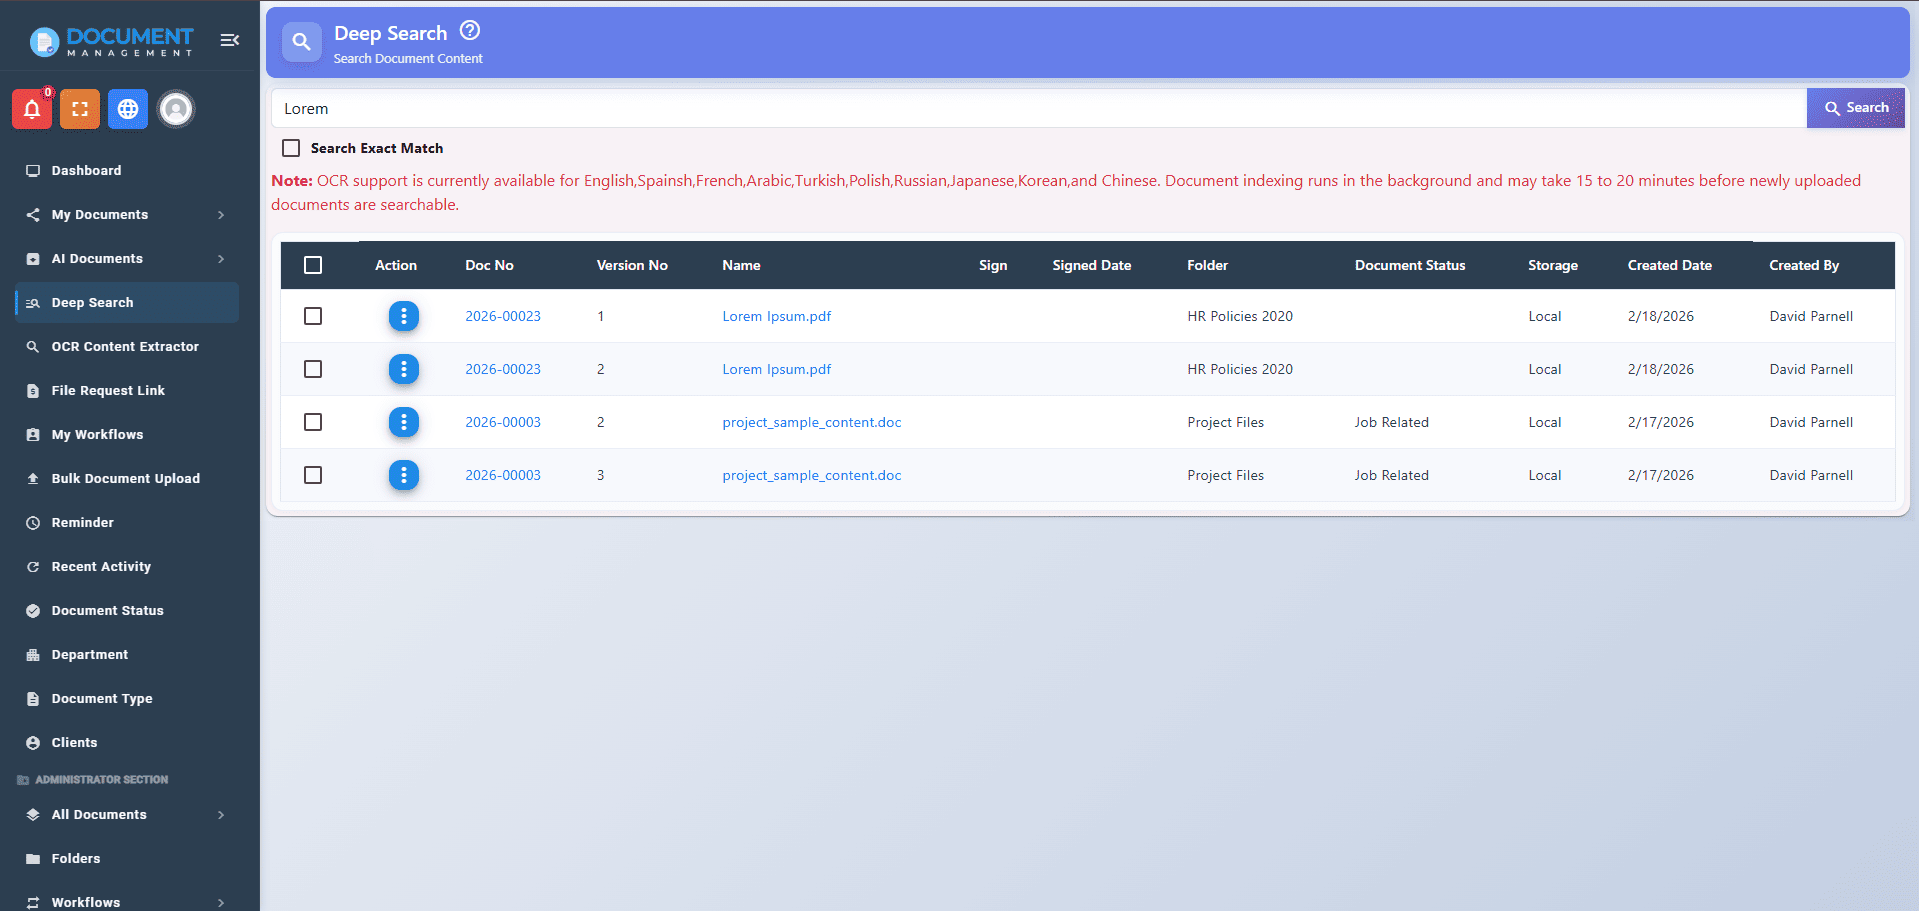Click the My Documents share icon
Viewport: 1919px width, 911px height.
33,215
